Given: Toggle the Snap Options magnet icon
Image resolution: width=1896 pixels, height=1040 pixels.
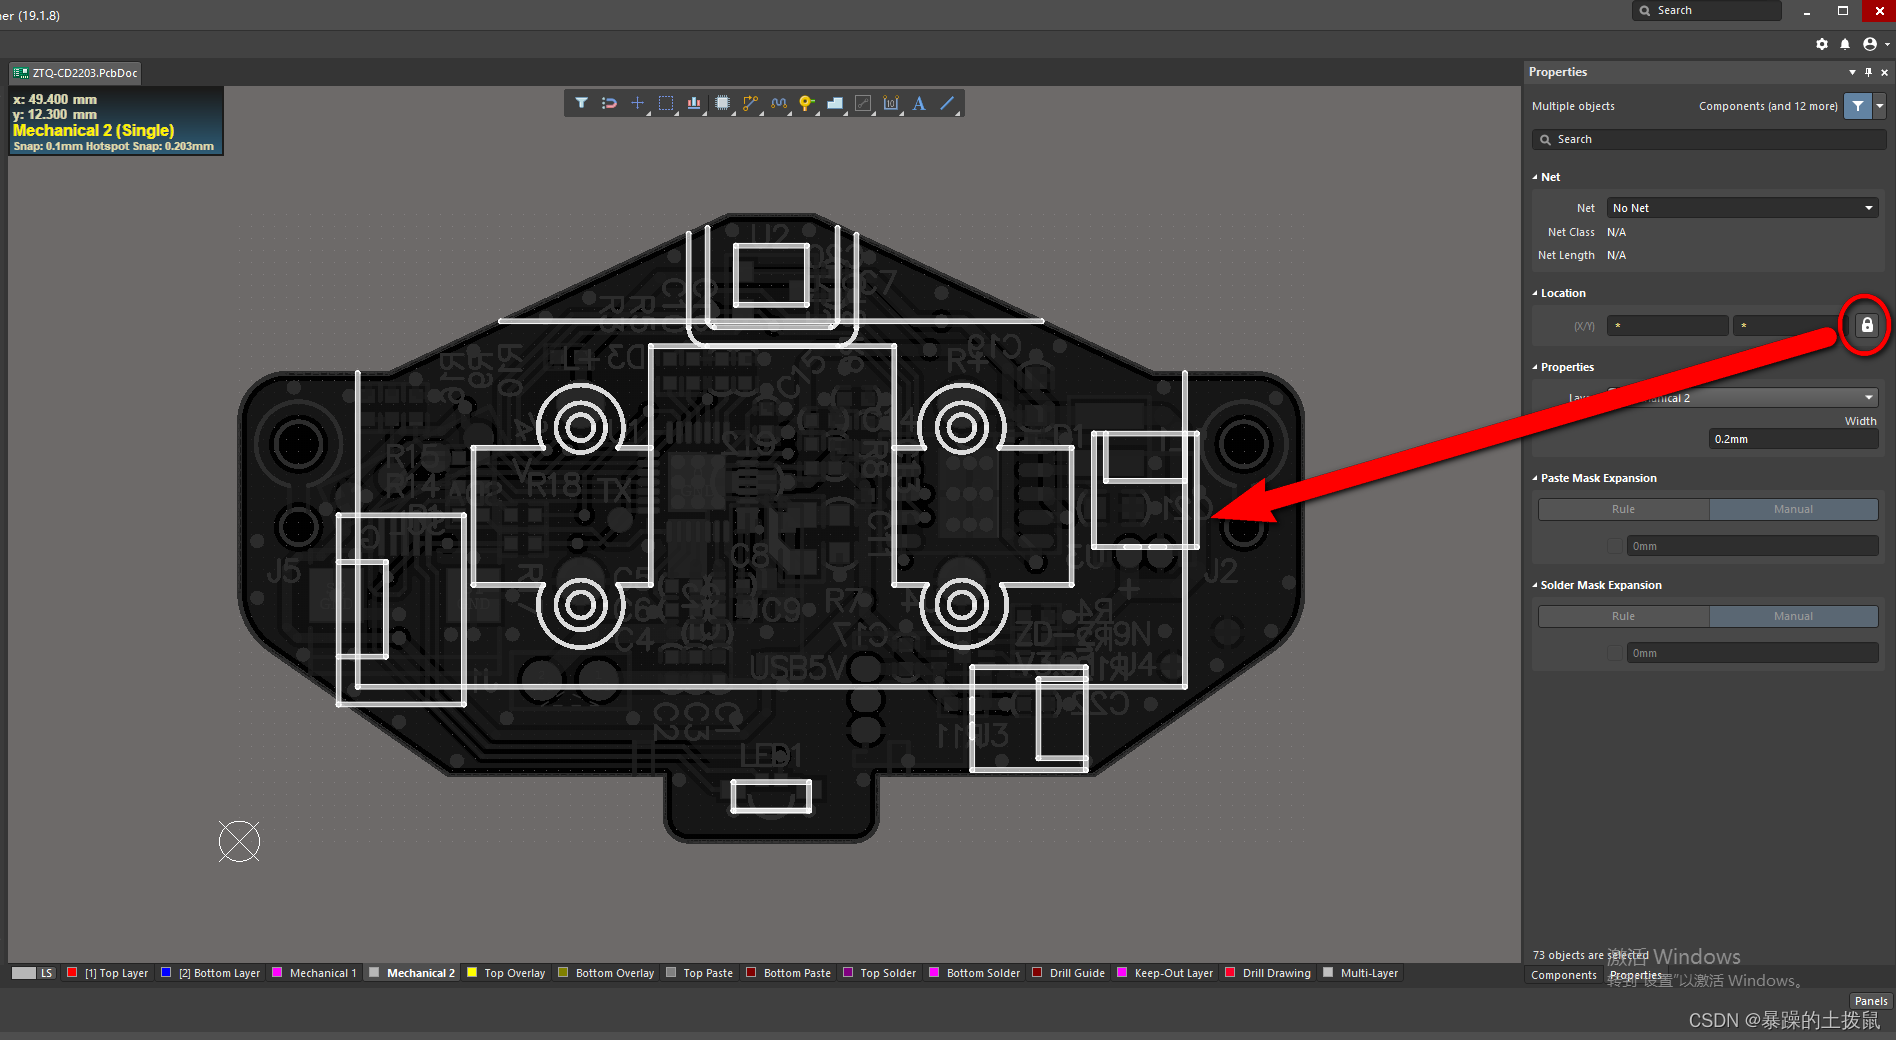Looking at the screenshot, I should (609, 103).
